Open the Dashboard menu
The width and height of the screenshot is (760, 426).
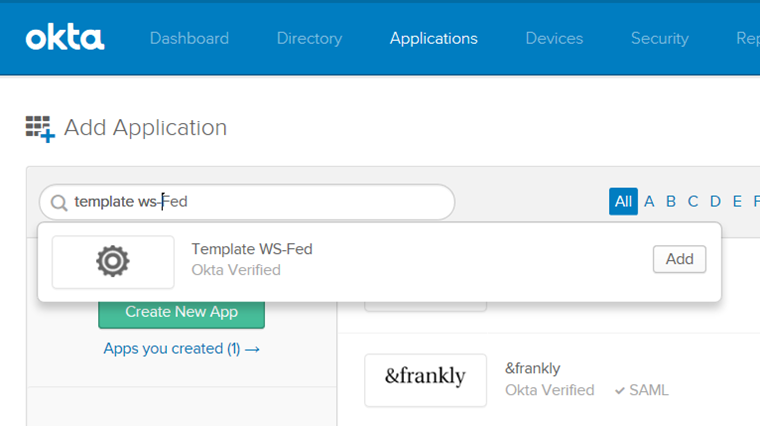click(x=189, y=38)
